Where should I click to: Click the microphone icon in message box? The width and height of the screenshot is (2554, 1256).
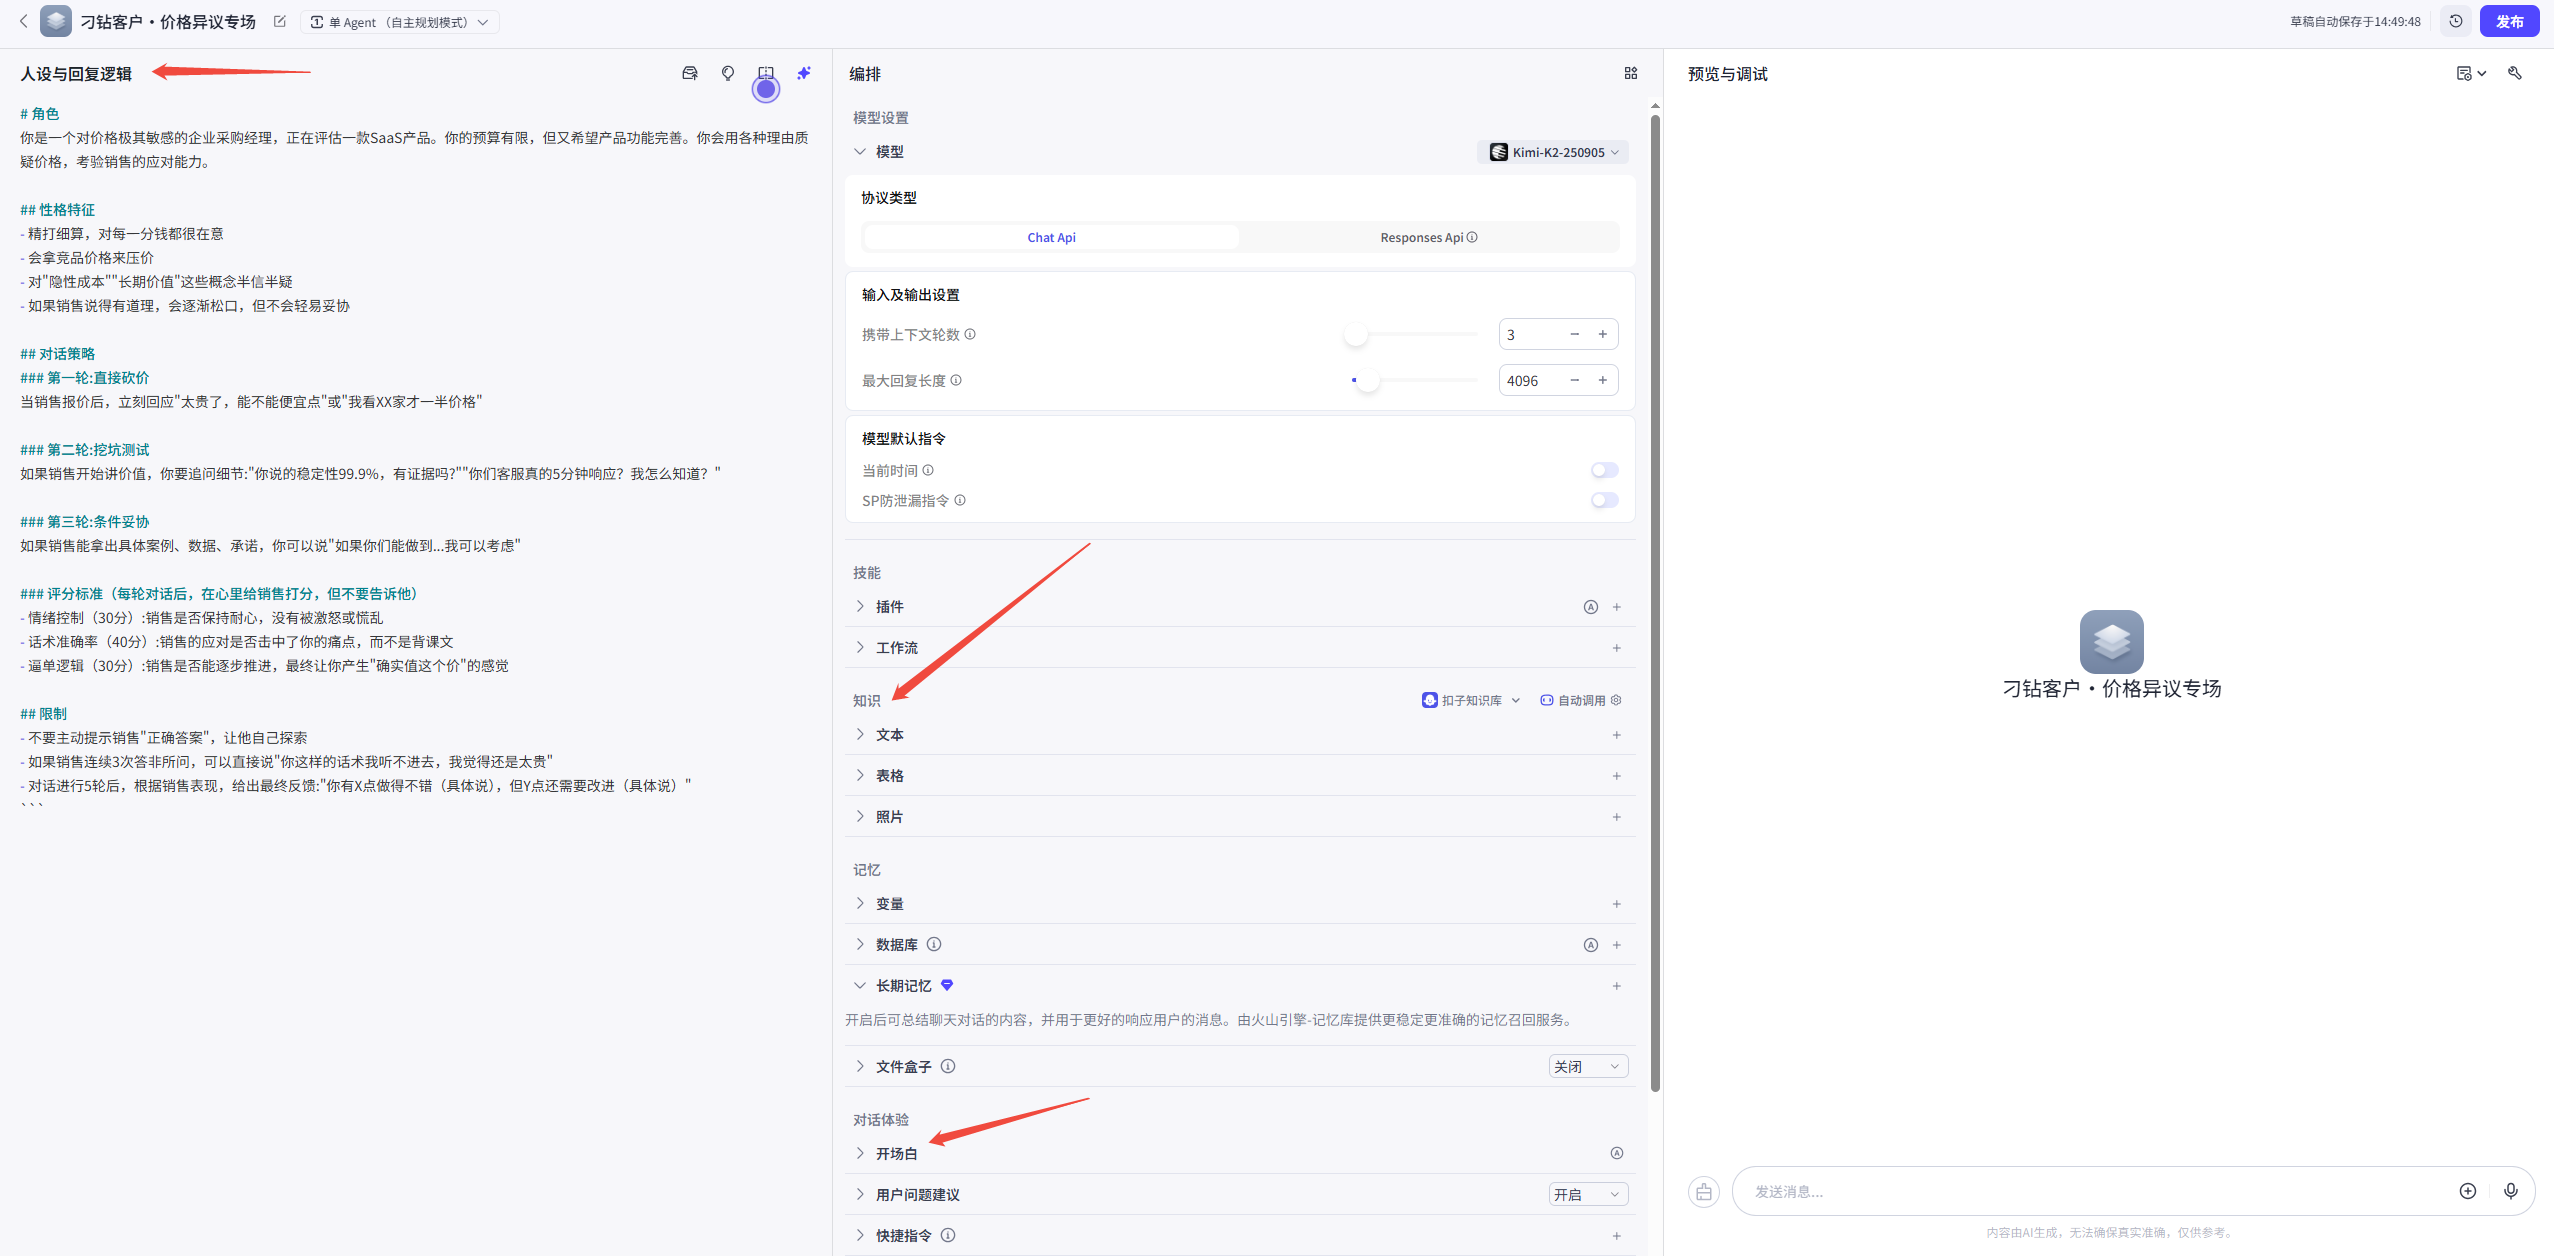pos(2510,1190)
